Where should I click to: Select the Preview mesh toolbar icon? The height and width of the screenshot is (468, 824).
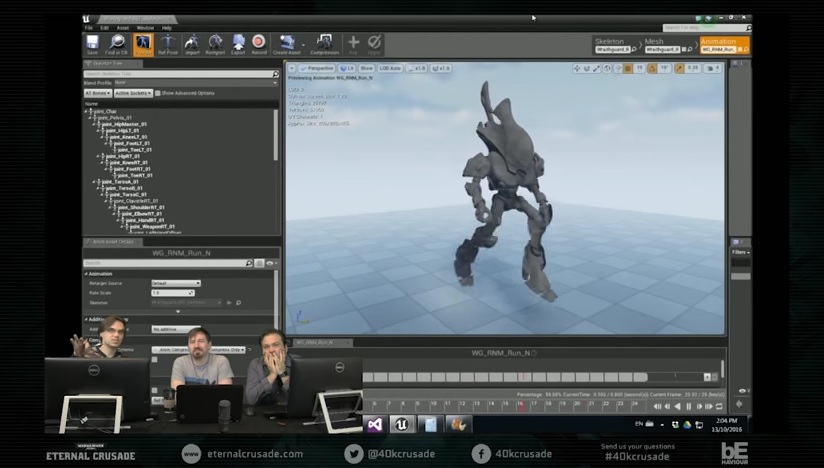[143, 44]
